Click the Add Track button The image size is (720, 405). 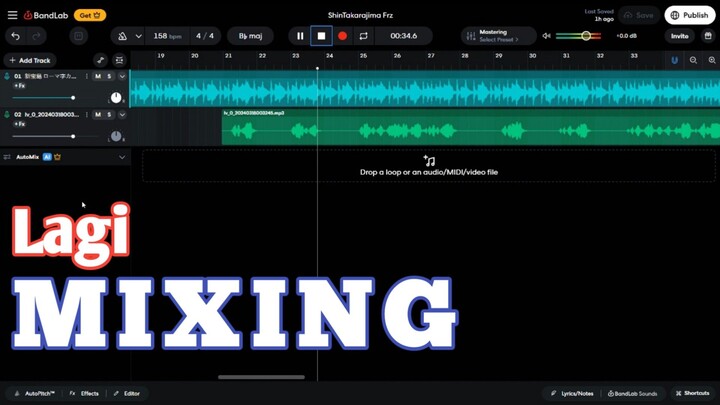click(x=29, y=60)
